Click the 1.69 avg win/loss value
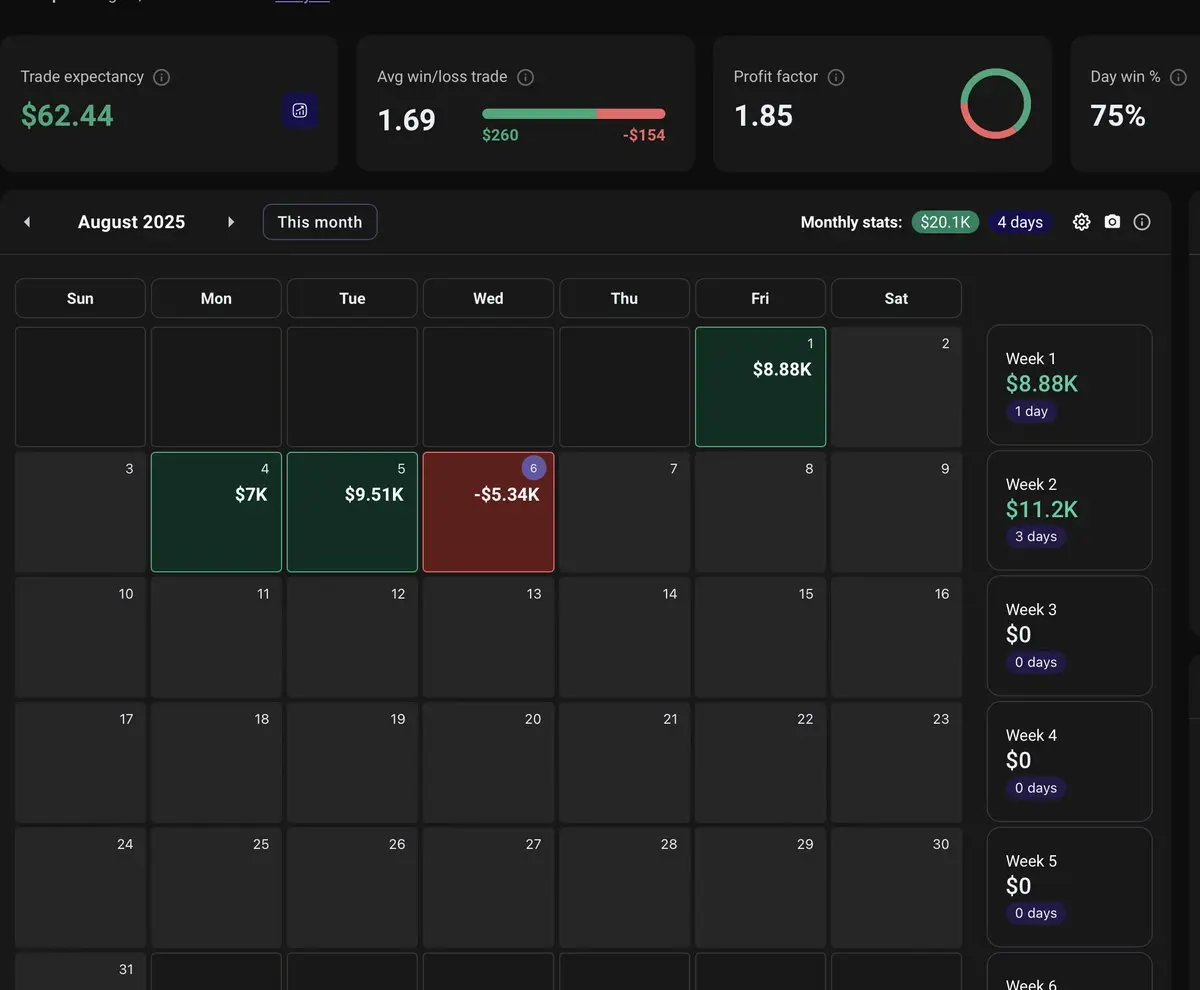The width and height of the screenshot is (1200, 990). 406,120
